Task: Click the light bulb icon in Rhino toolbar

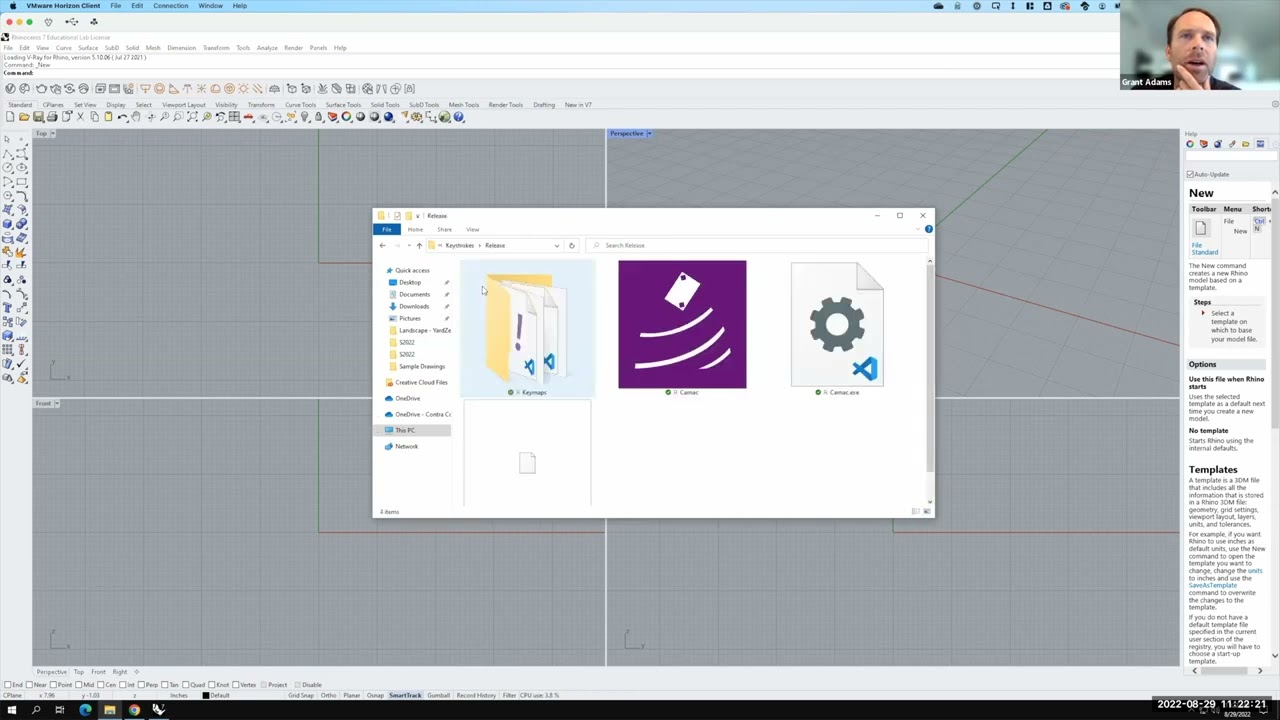Action: tap(305, 117)
